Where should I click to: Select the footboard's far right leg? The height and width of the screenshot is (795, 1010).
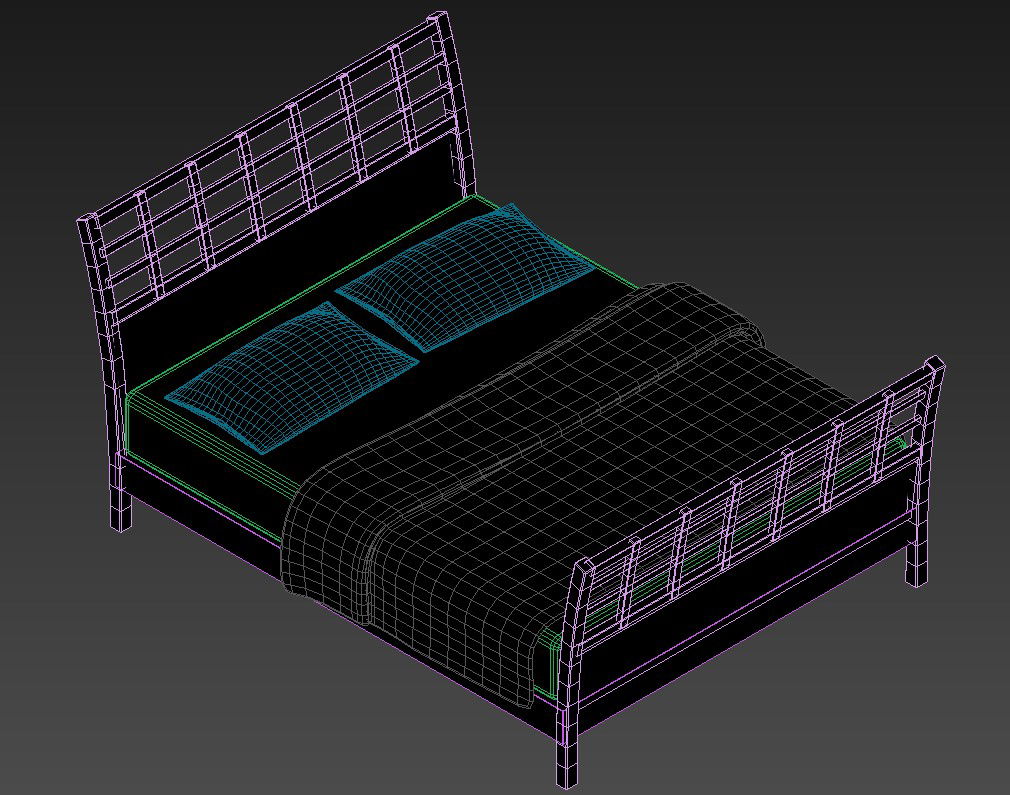coord(917,560)
